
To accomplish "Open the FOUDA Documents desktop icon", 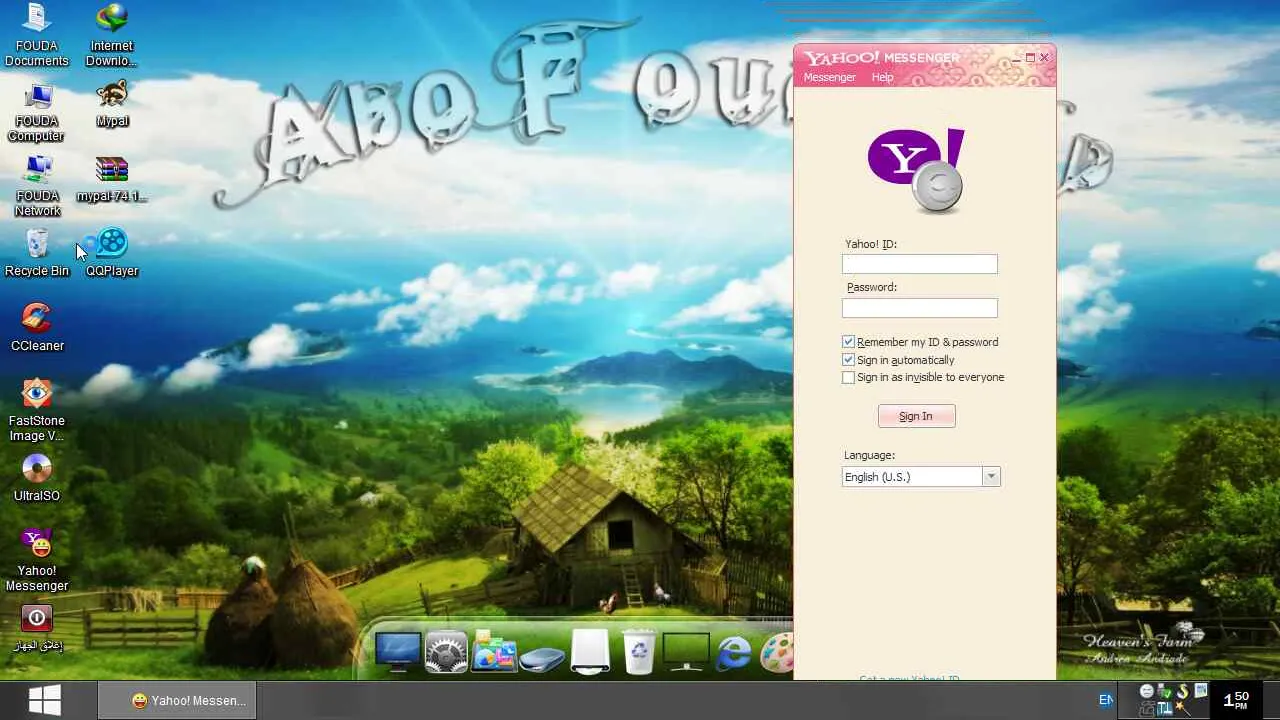I will pos(37,35).
